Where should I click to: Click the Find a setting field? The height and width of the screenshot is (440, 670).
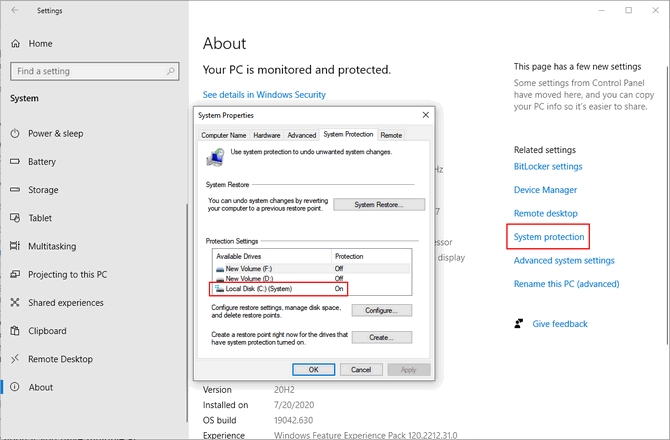tap(94, 71)
